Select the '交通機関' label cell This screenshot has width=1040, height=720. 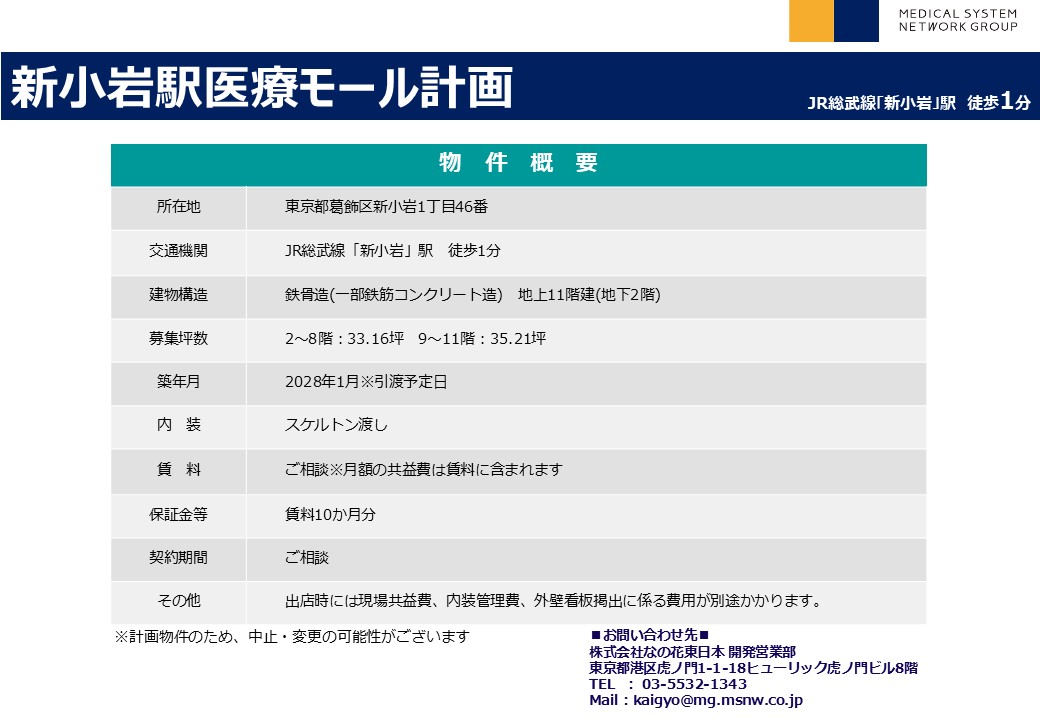(178, 251)
